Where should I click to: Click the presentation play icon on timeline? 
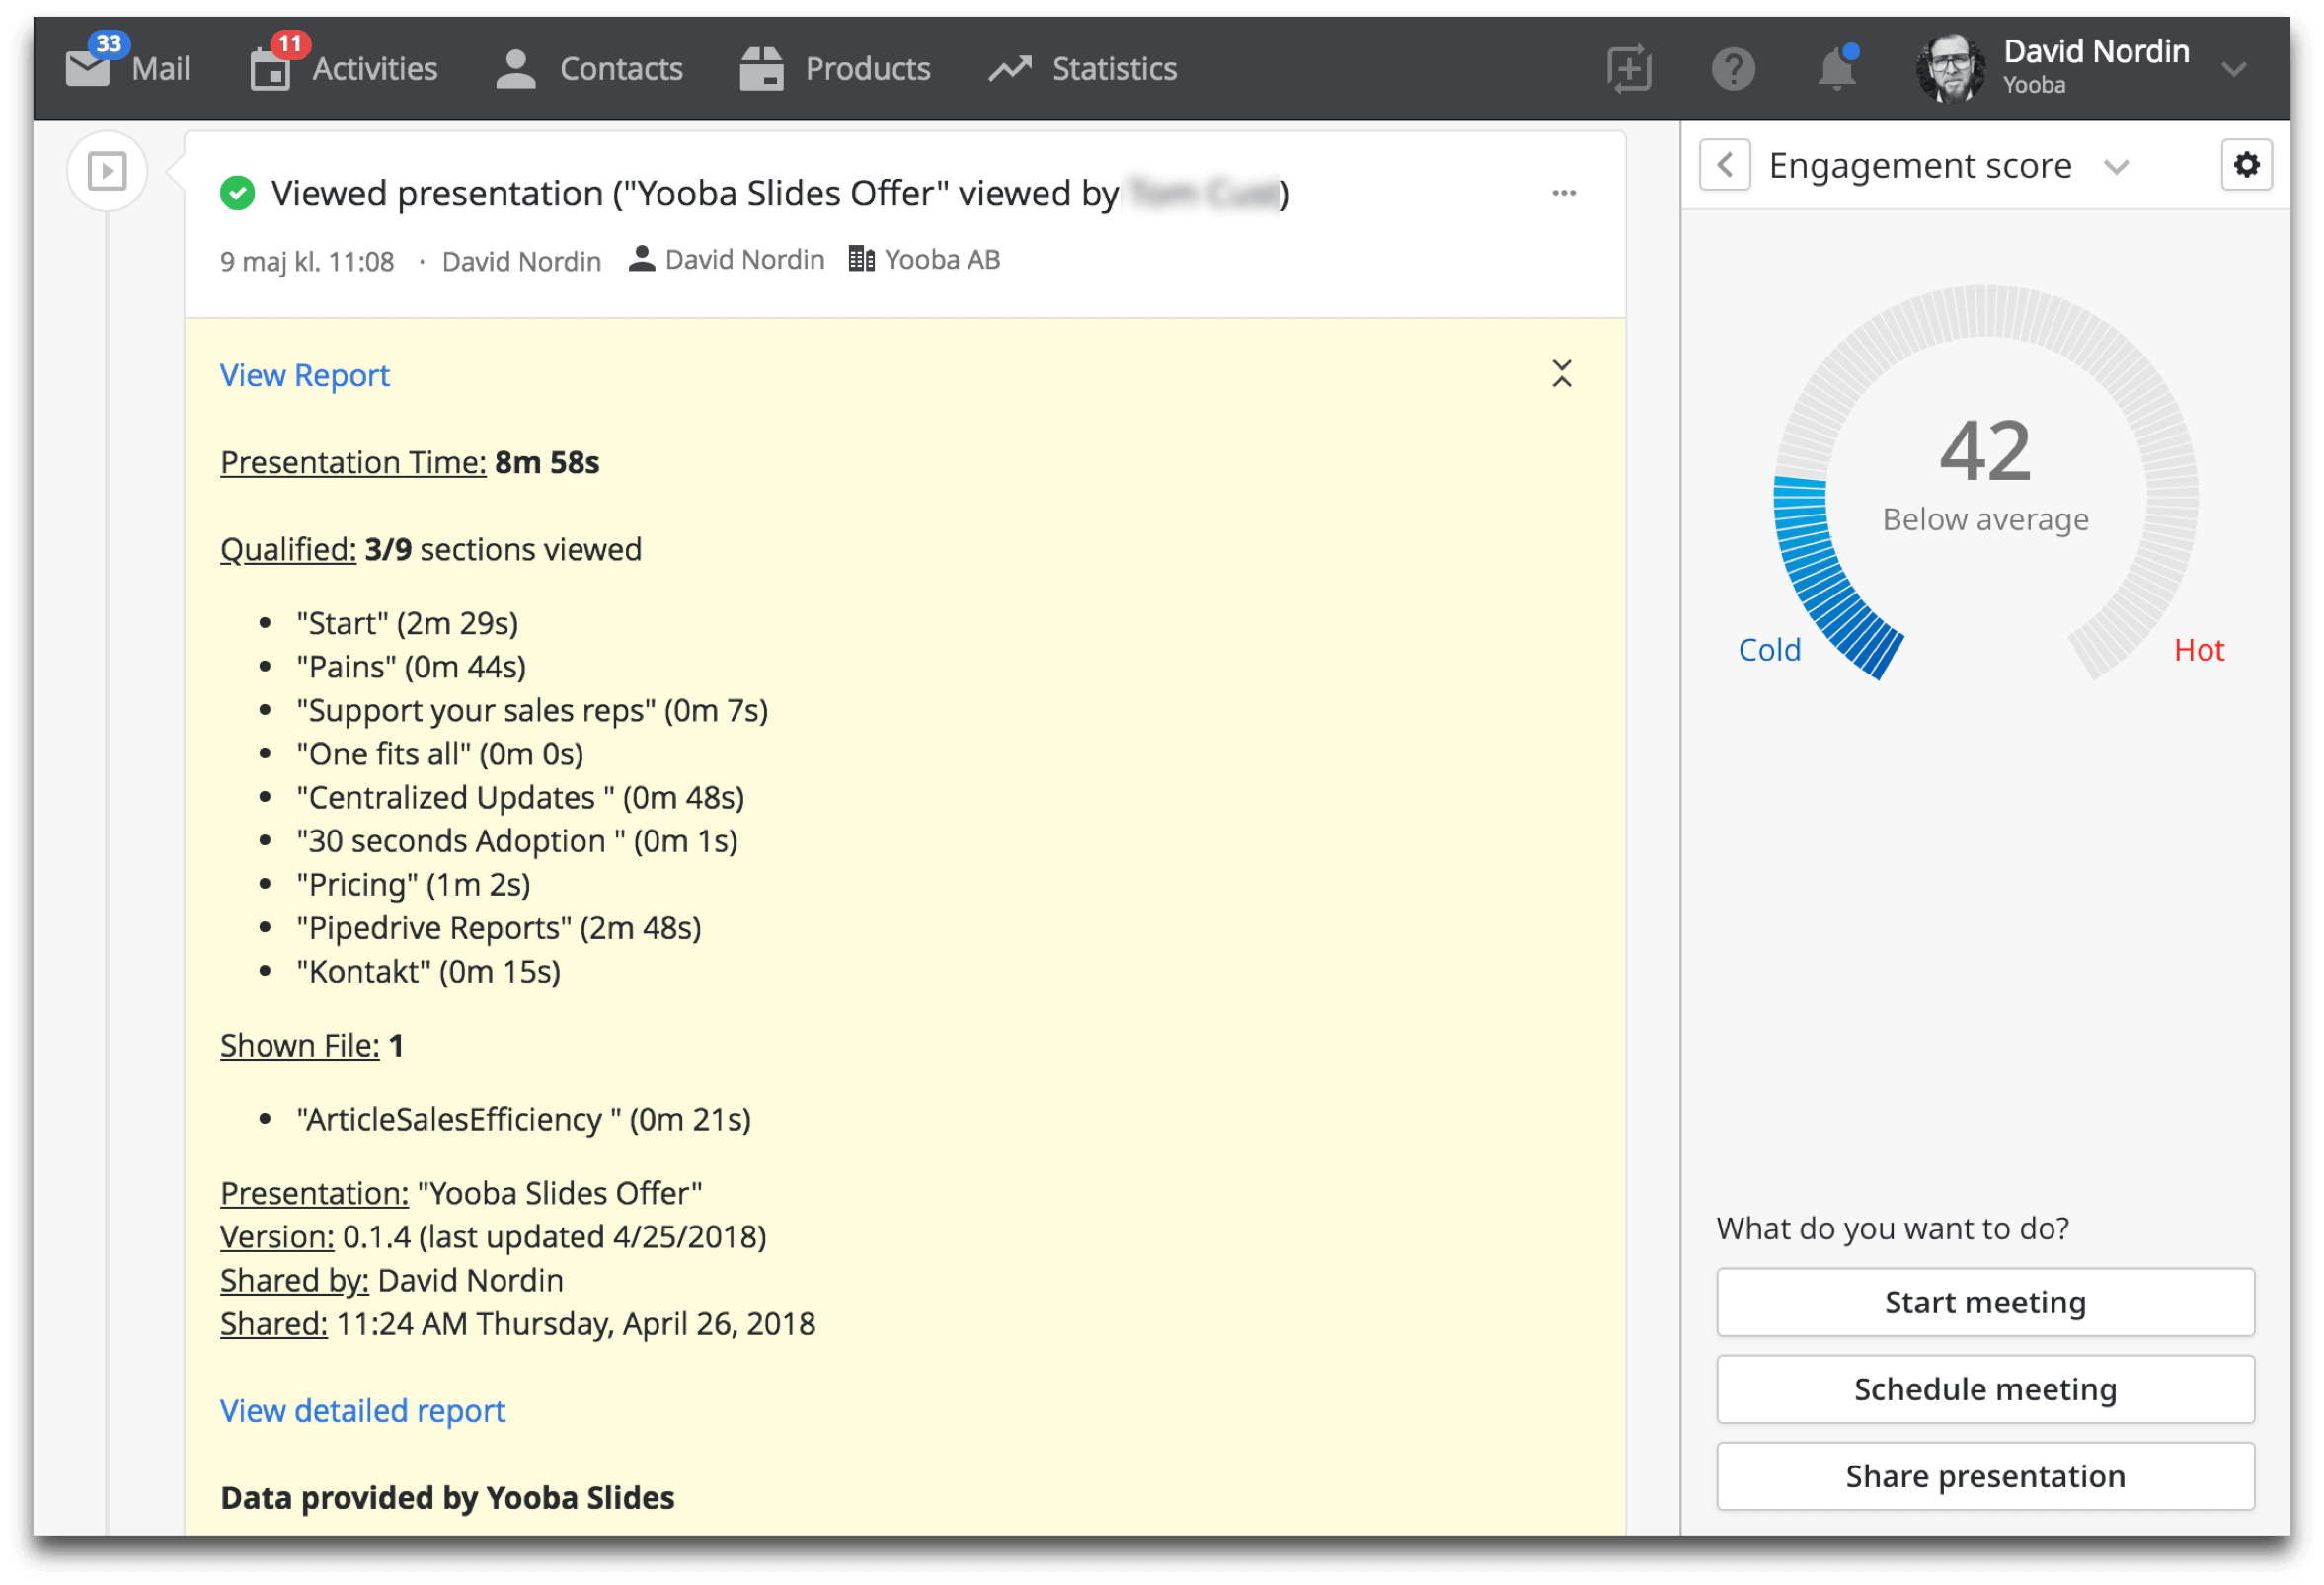(x=107, y=171)
